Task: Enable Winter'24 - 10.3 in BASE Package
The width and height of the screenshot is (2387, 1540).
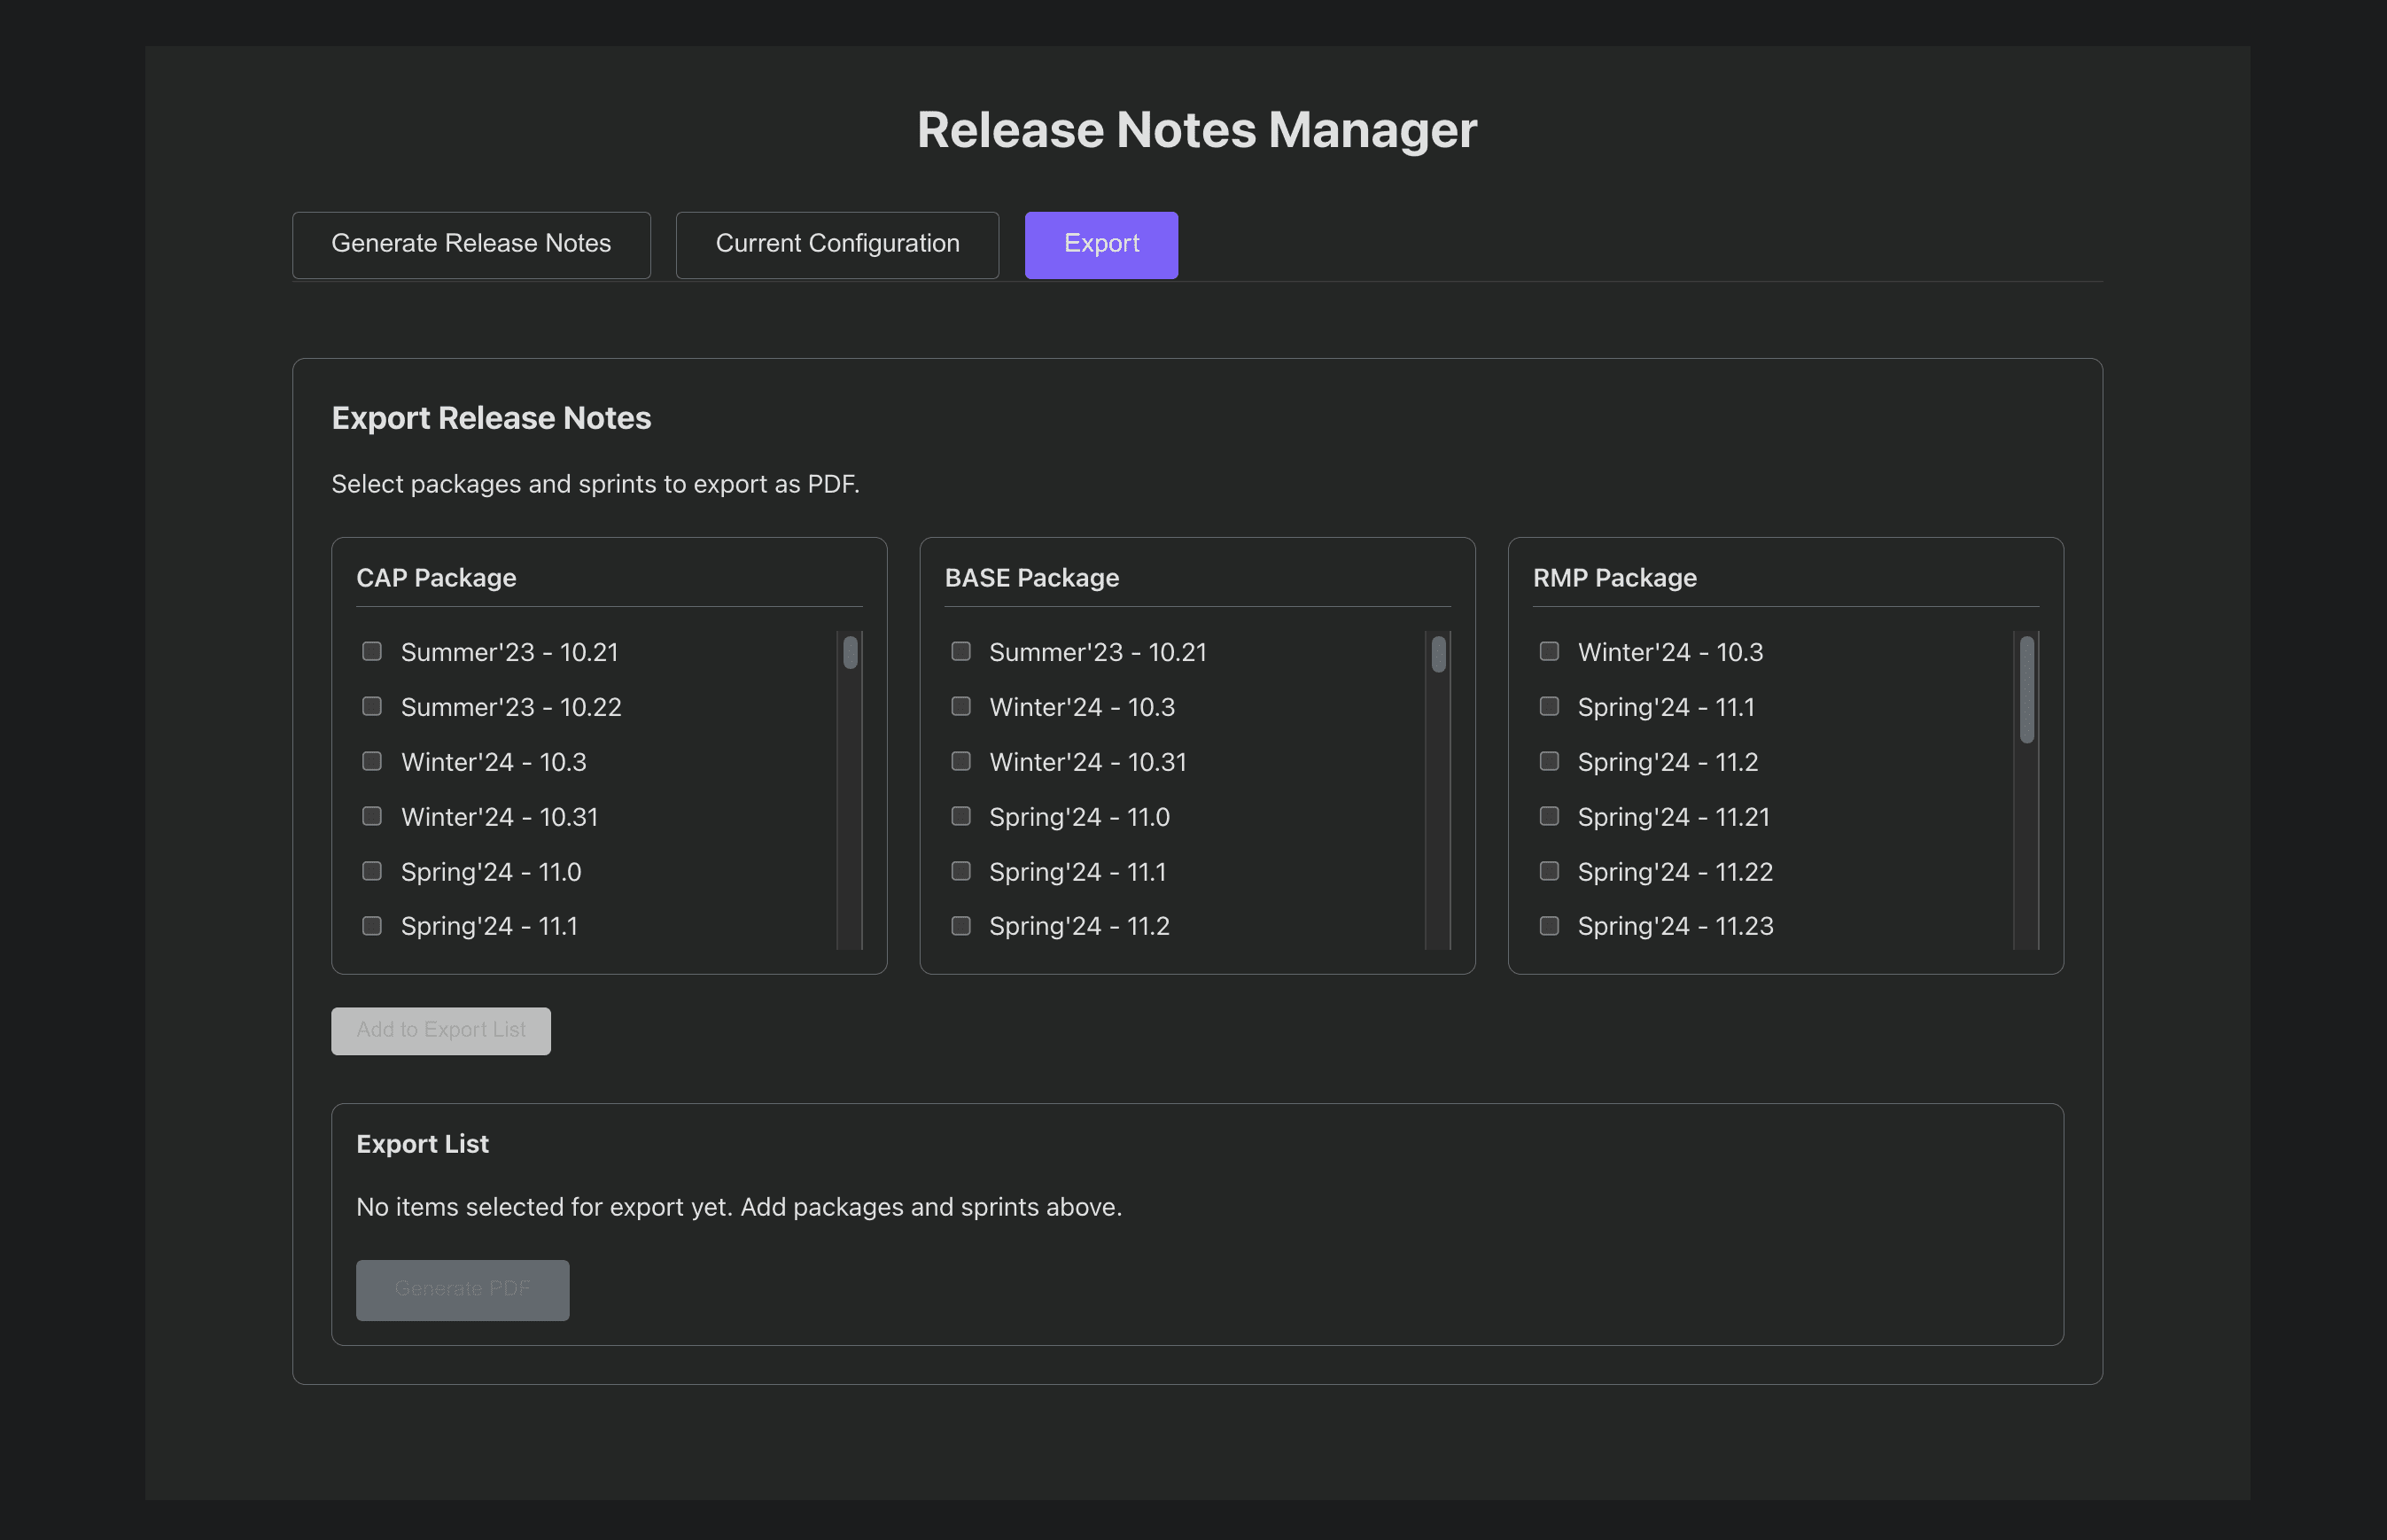Action: pos(961,707)
